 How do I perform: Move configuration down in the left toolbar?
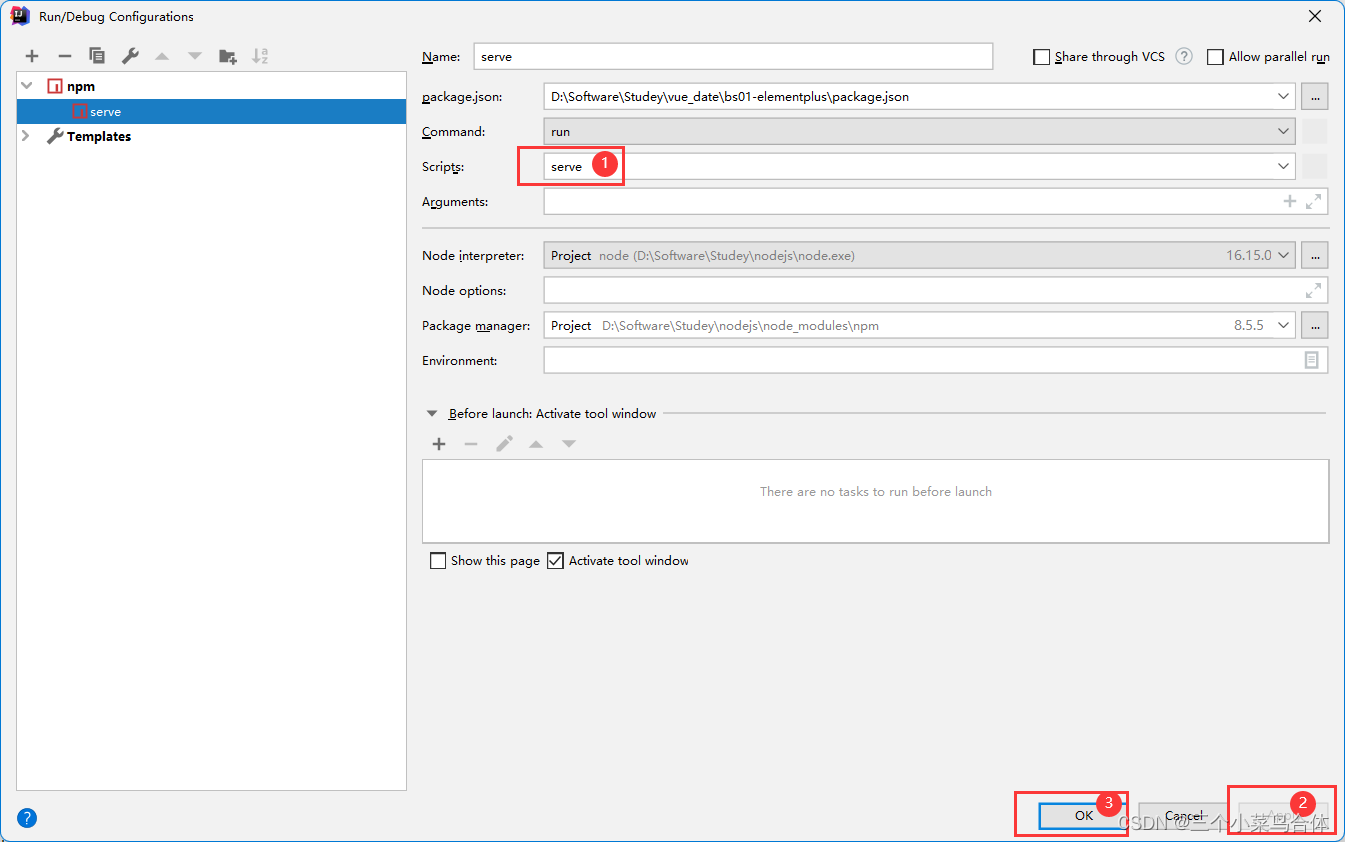[x=195, y=57]
